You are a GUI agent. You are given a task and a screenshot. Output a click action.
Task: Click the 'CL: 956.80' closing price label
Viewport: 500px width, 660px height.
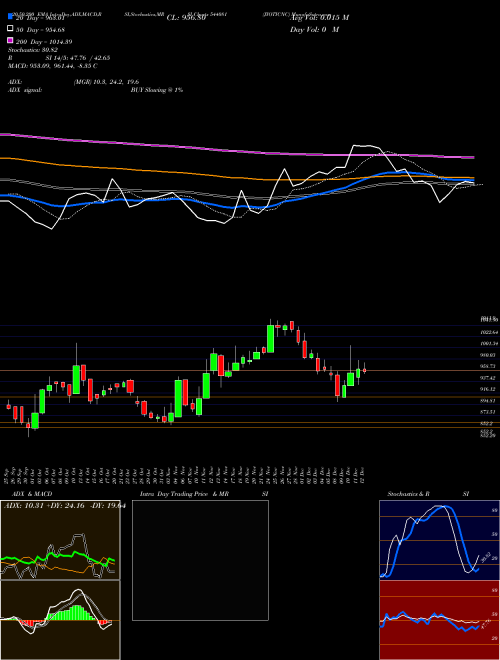(186, 18)
